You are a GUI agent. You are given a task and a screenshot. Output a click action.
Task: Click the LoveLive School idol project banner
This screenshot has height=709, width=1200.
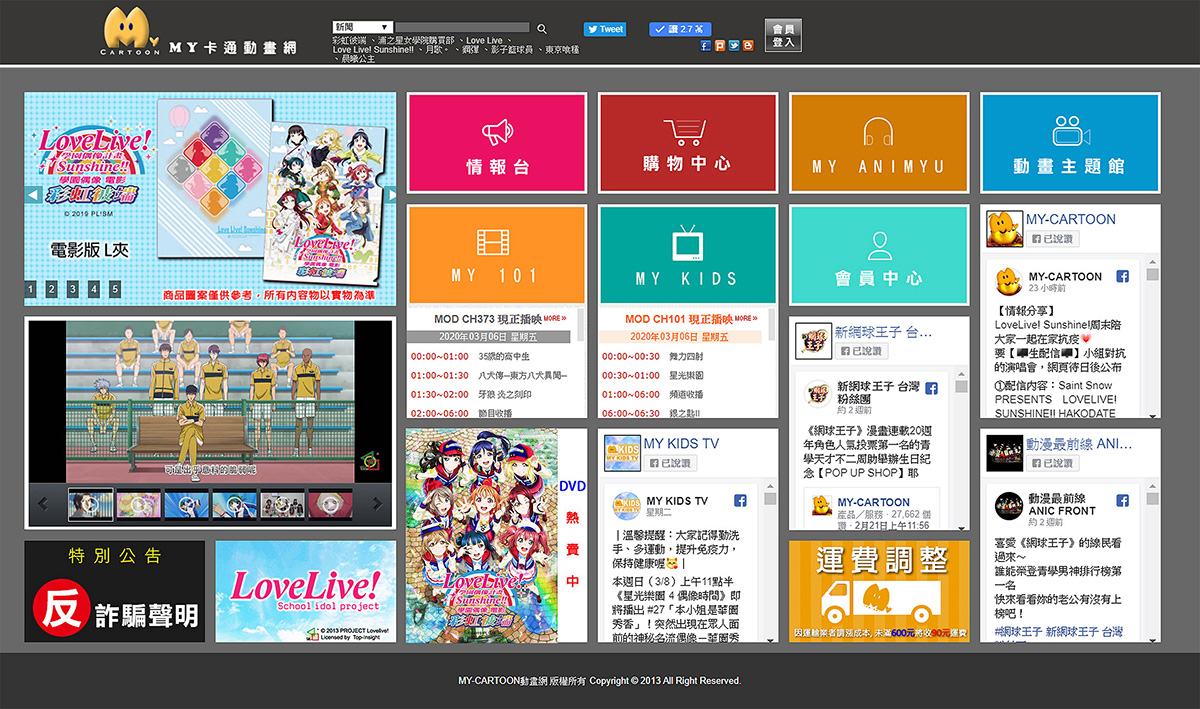[306, 592]
